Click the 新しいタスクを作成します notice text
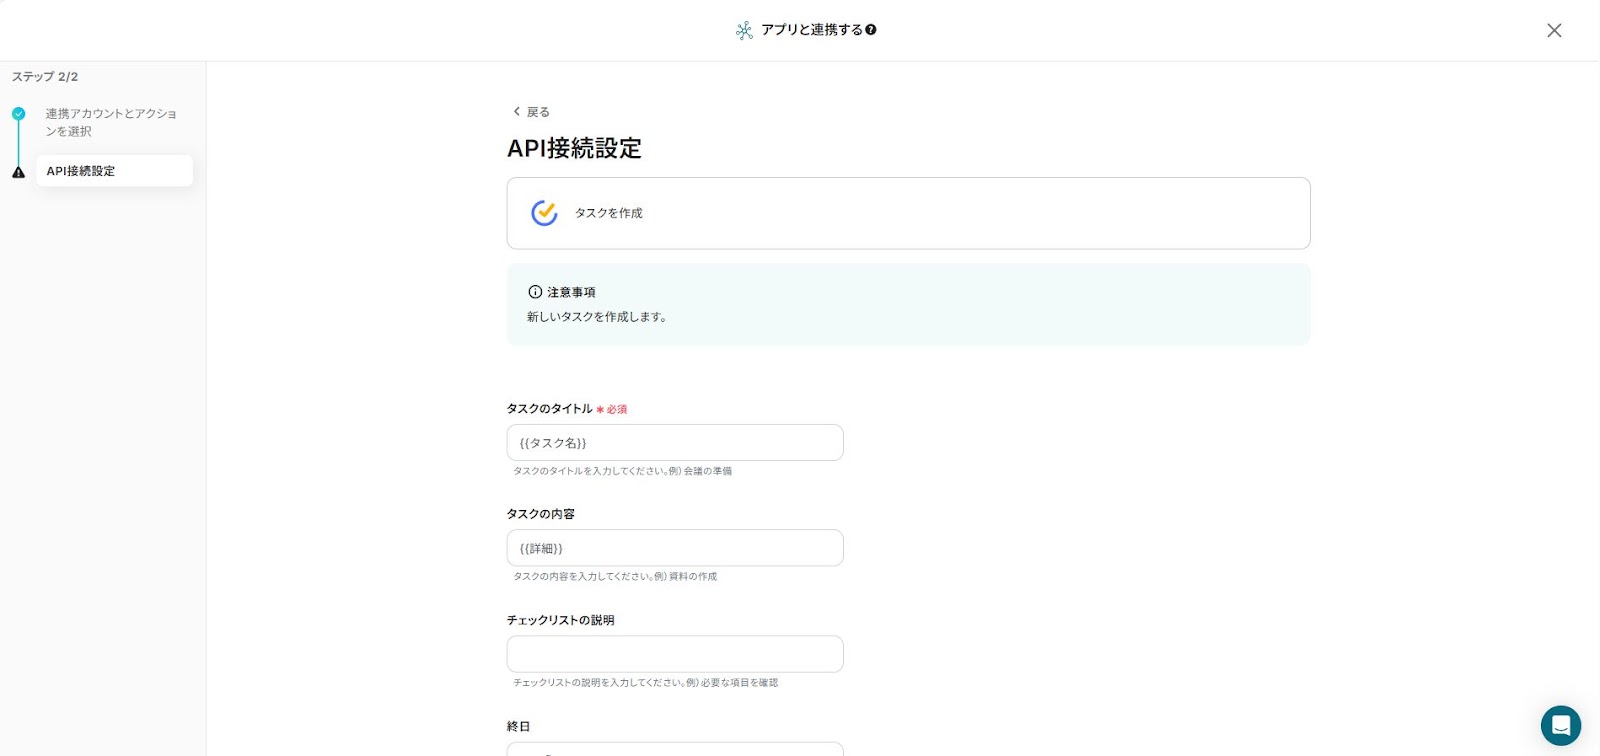This screenshot has height=756, width=1600. (597, 317)
